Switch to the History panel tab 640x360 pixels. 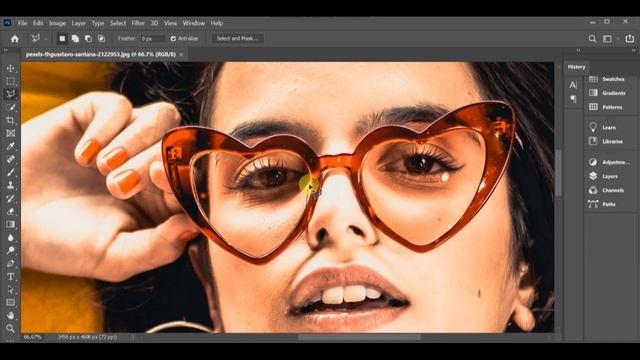point(576,67)
